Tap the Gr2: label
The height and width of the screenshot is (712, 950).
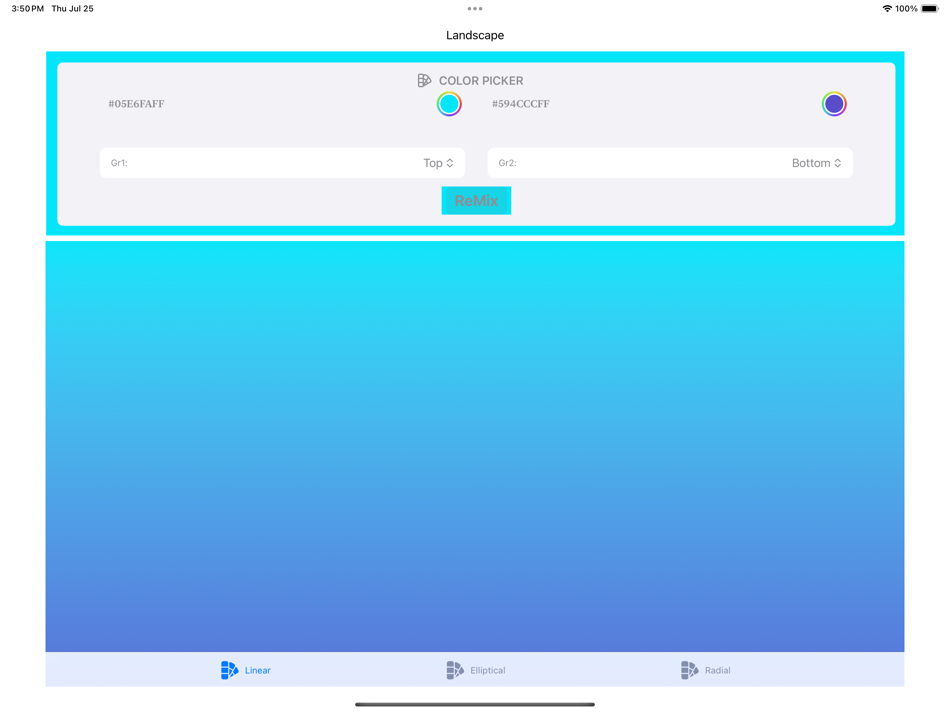click(x=507, y=163)
